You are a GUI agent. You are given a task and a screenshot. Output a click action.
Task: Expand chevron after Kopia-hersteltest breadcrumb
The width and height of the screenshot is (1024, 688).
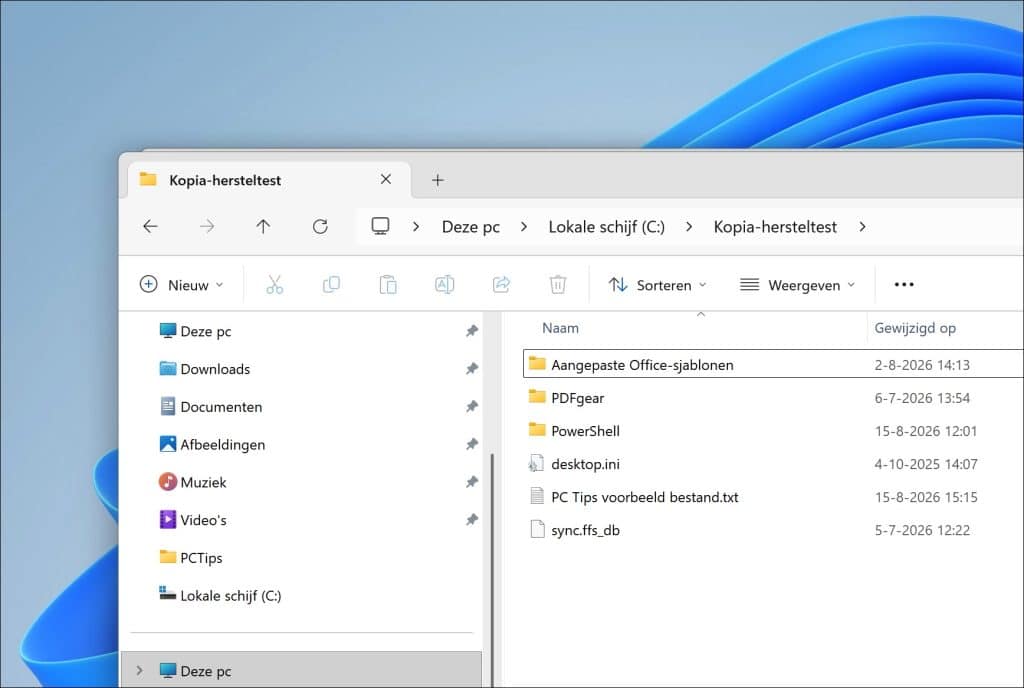(x=863, y=227)
